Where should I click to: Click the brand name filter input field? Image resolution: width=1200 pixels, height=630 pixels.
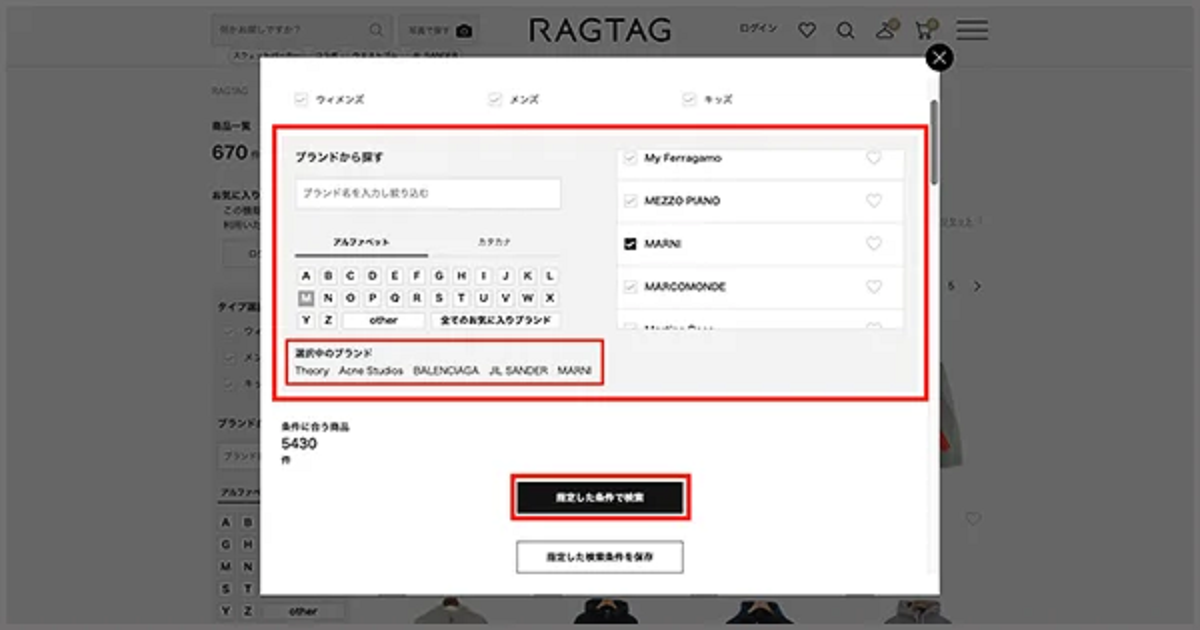pos(428,193)
